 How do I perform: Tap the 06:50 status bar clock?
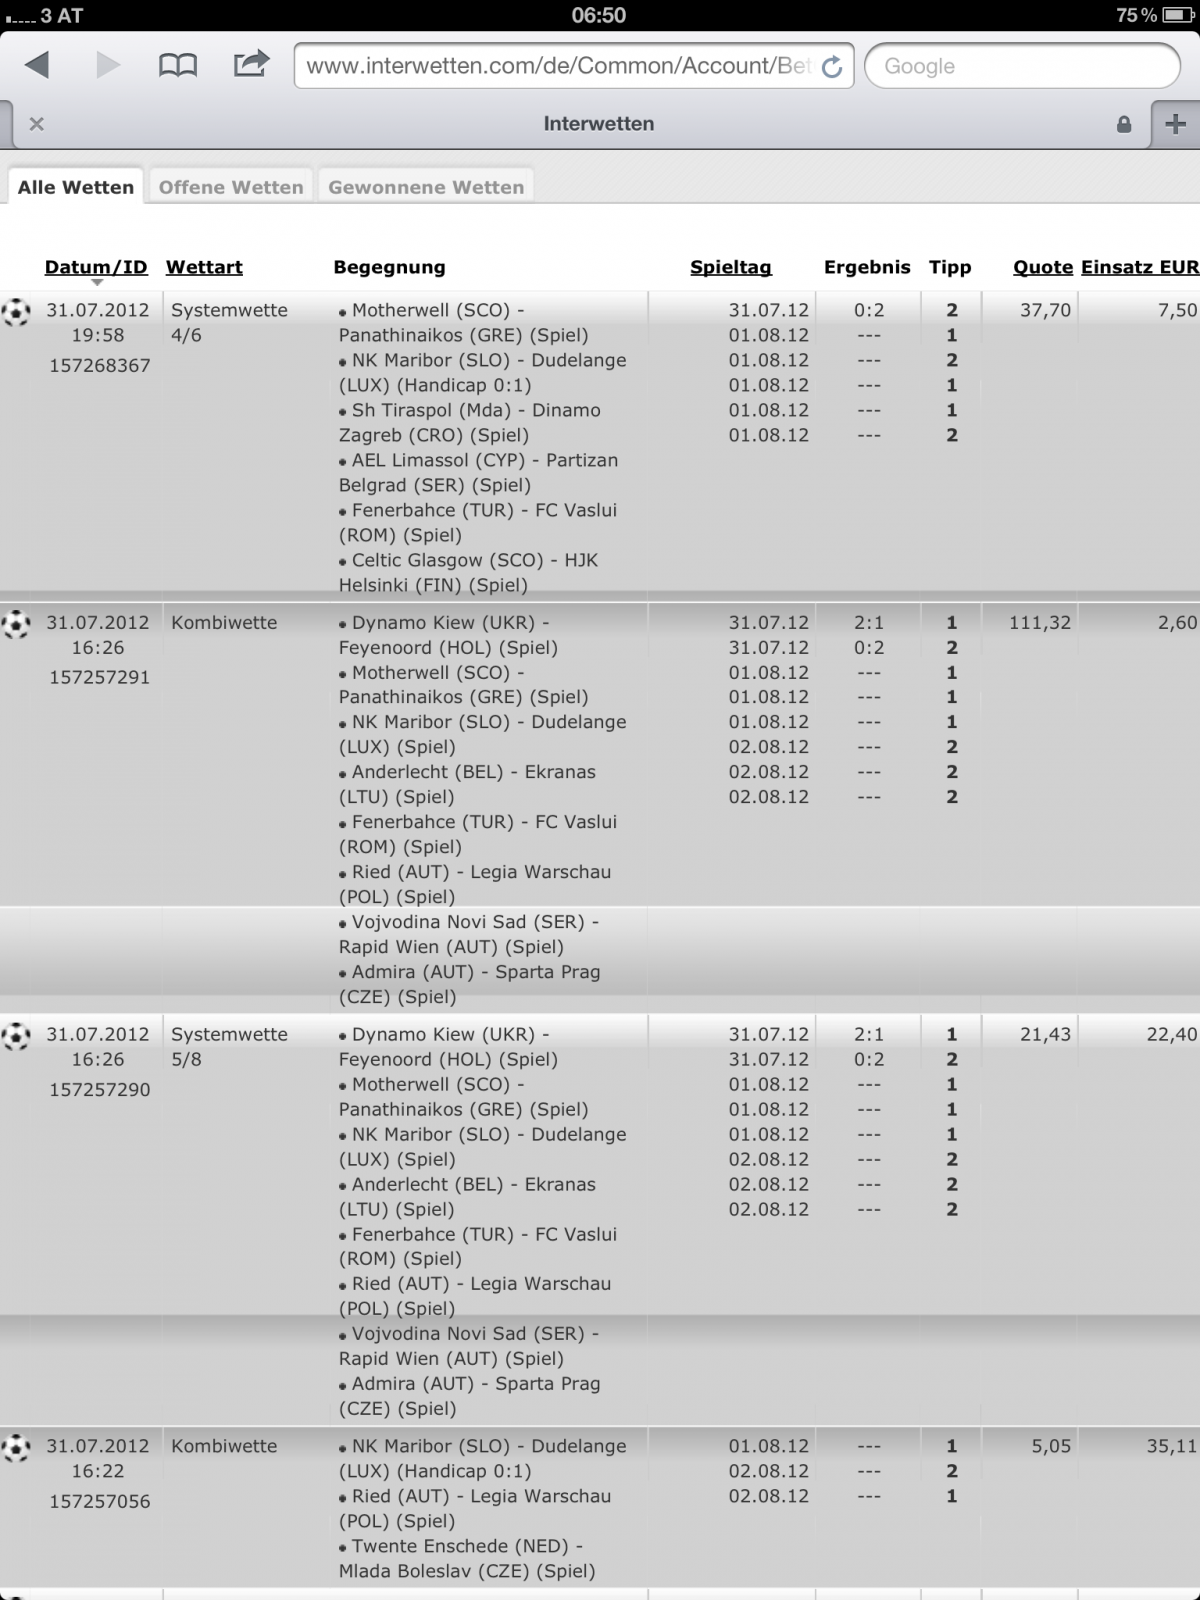[598, 15]
